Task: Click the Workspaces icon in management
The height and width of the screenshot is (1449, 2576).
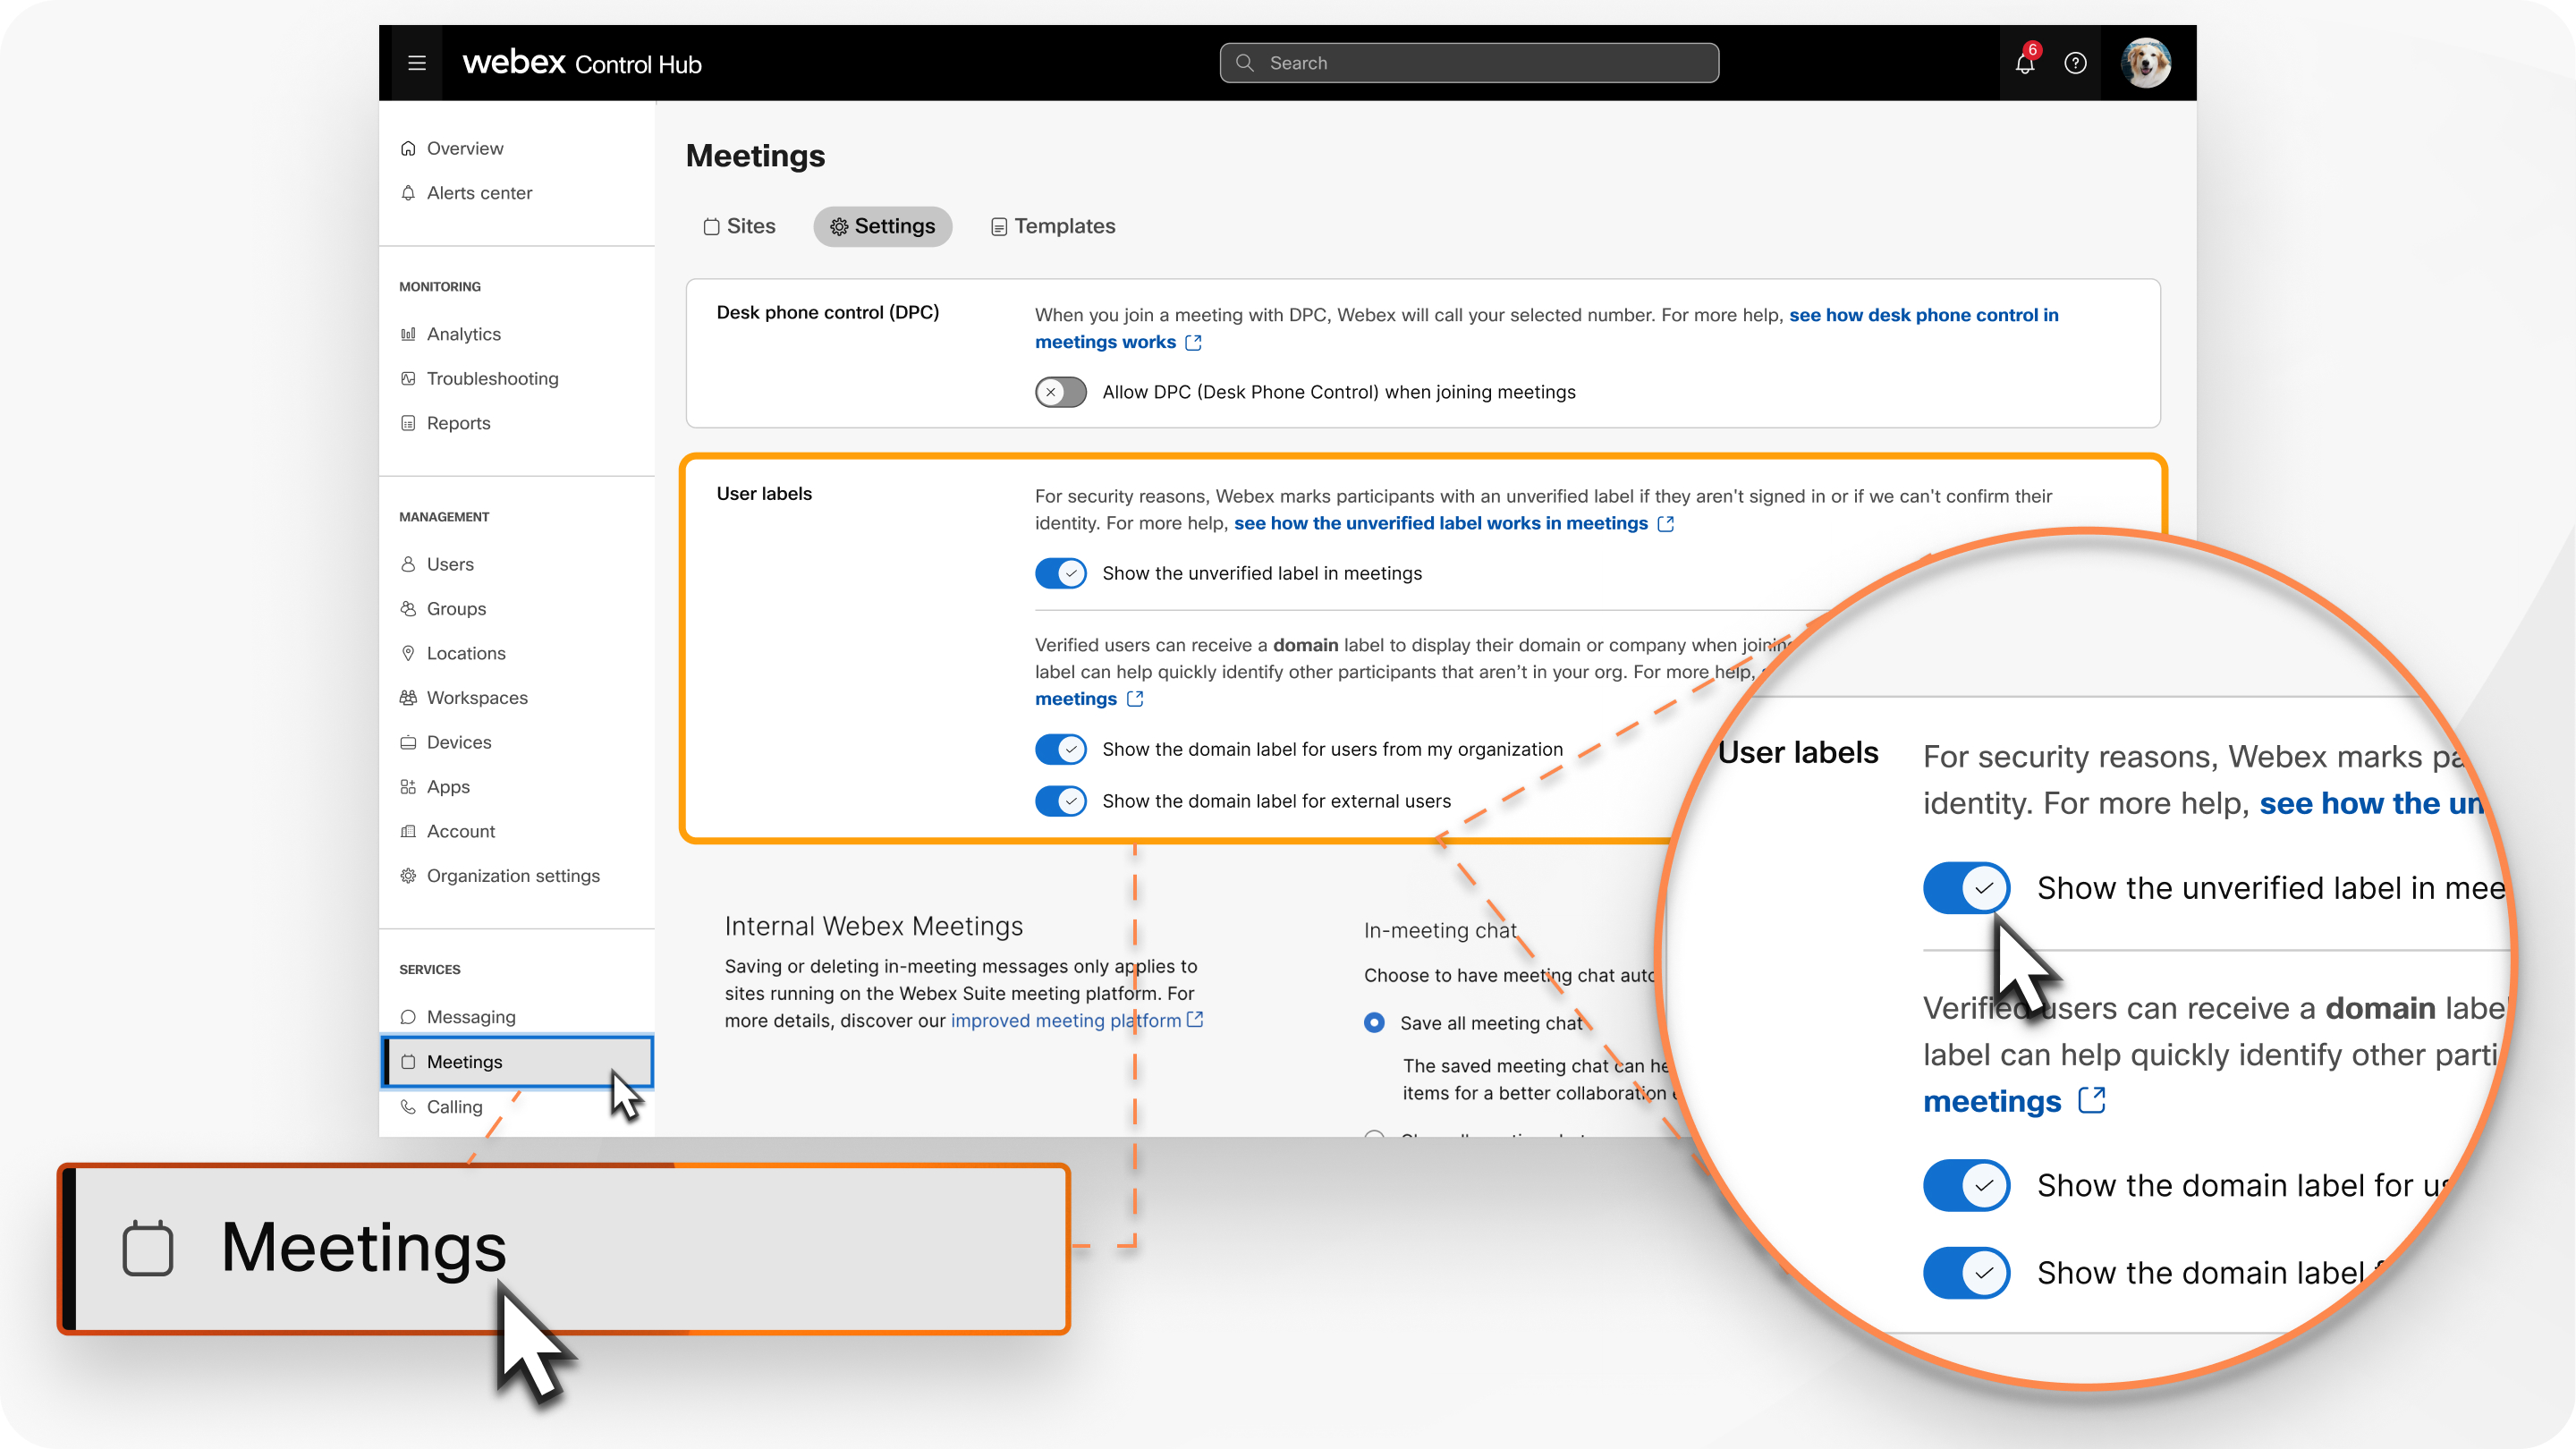Action: (407, 697)
